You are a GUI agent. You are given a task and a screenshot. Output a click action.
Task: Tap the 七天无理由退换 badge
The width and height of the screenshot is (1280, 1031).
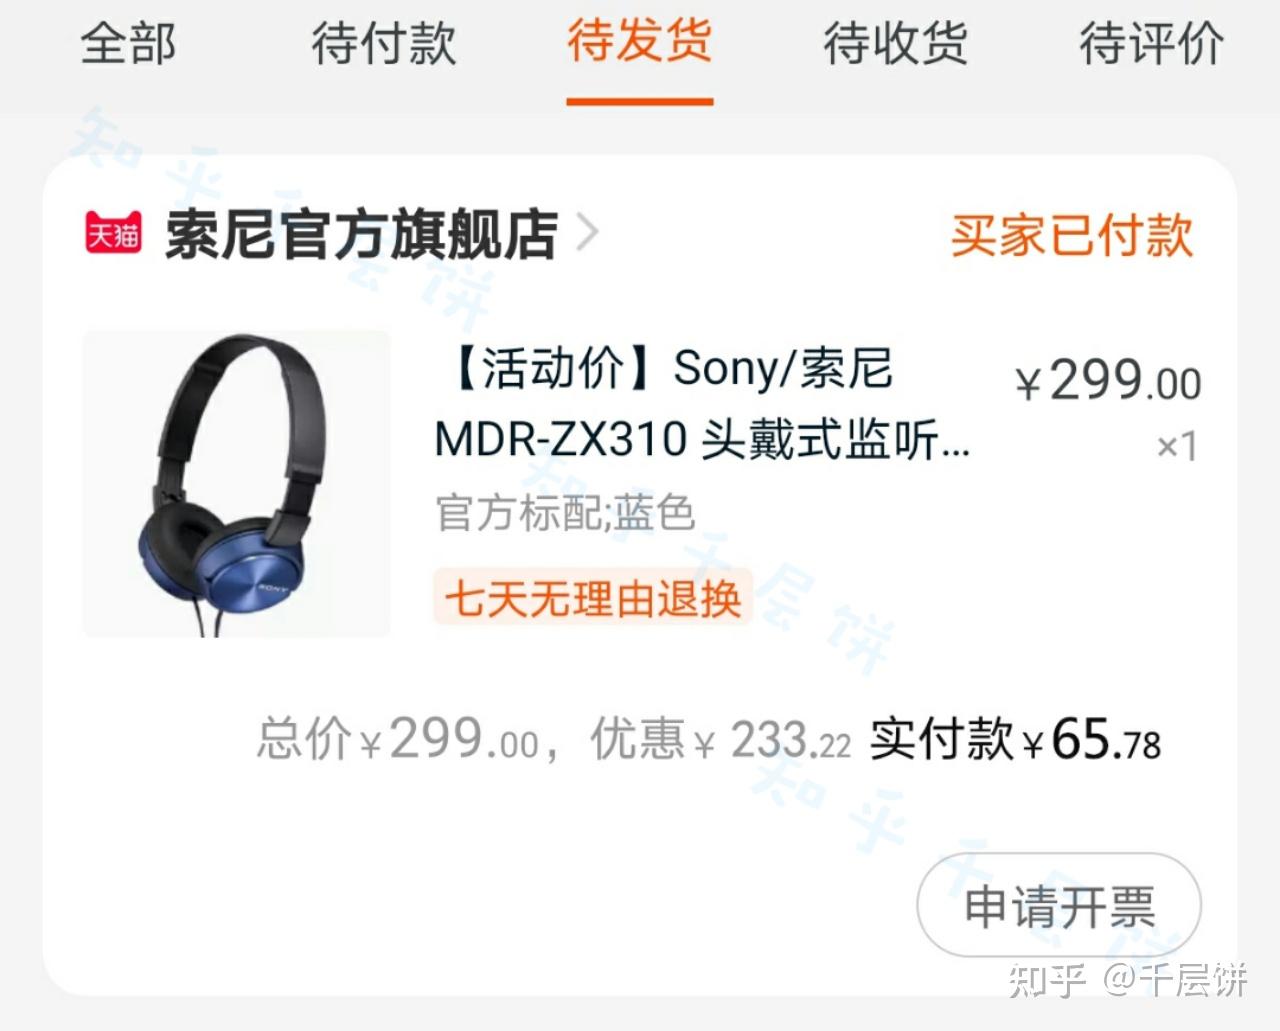click(x=593, y=599)
